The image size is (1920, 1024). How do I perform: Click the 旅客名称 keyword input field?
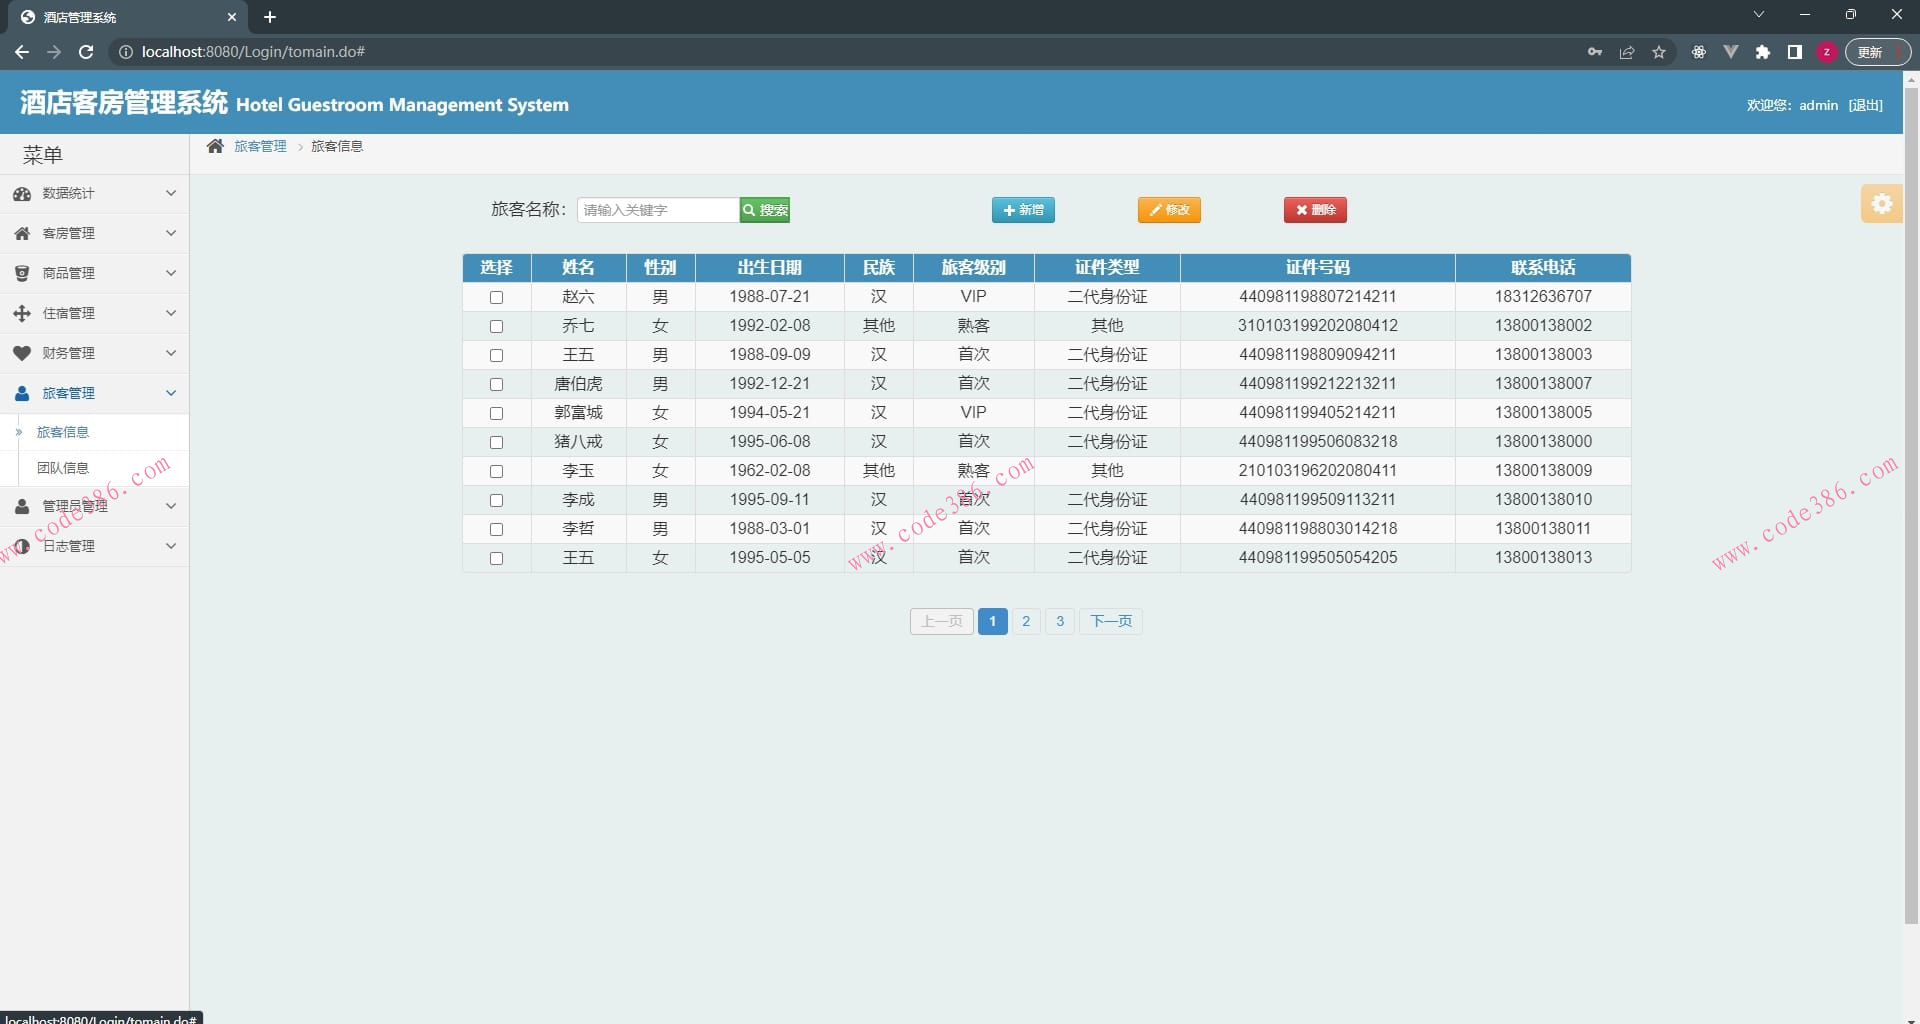click(x=657, y=210)
